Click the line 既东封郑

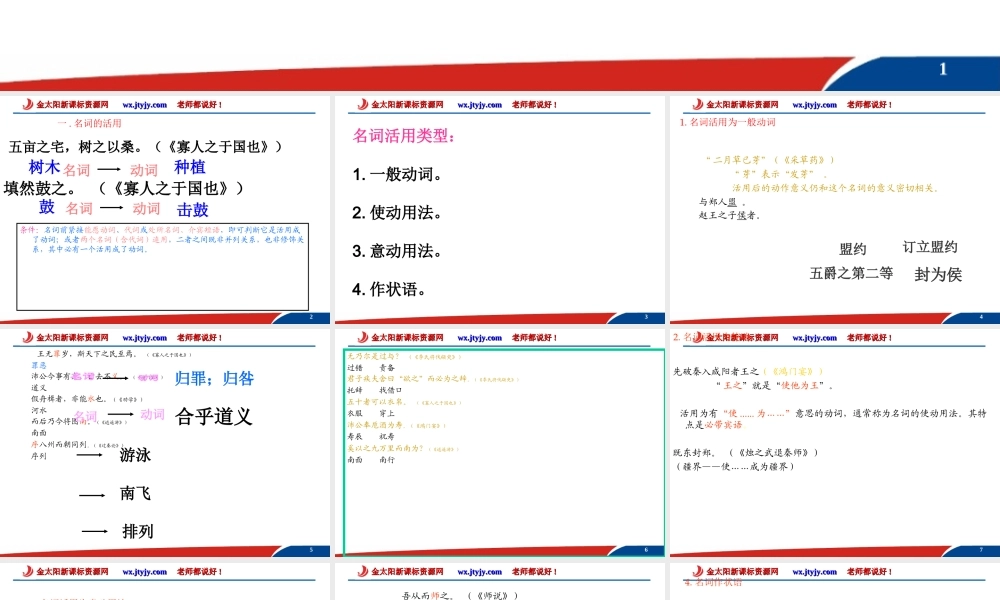745,453
